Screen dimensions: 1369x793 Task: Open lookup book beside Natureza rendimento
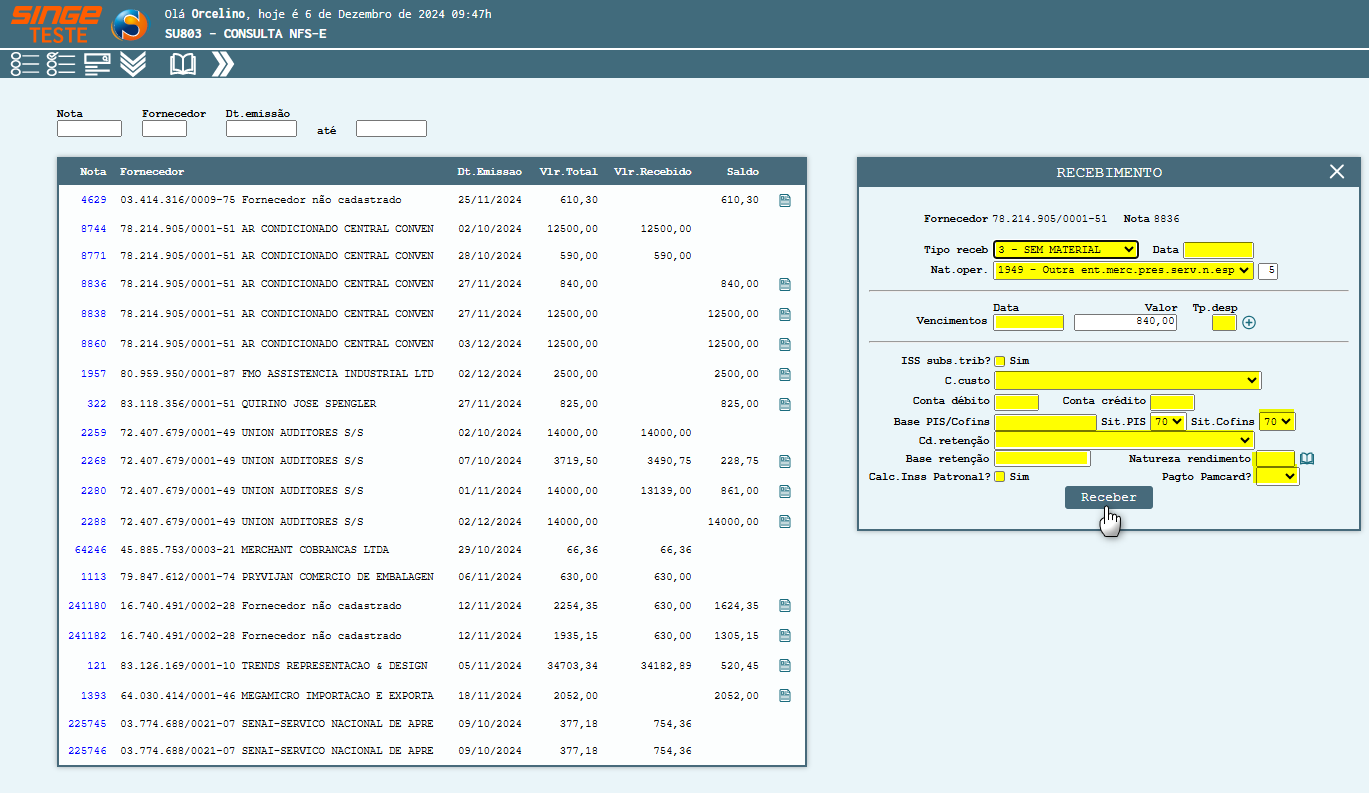(x=1306, y=459)
